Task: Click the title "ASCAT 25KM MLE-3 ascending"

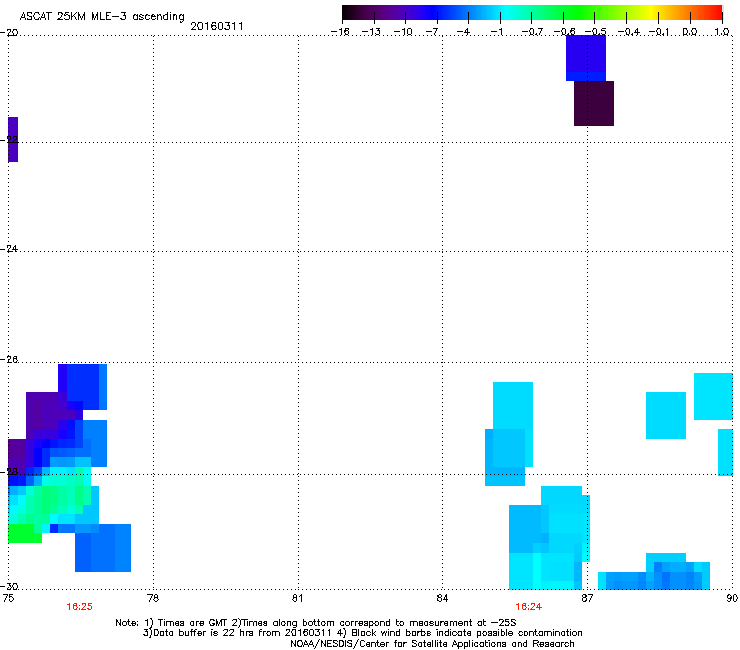Action: [x=102, y=16]
